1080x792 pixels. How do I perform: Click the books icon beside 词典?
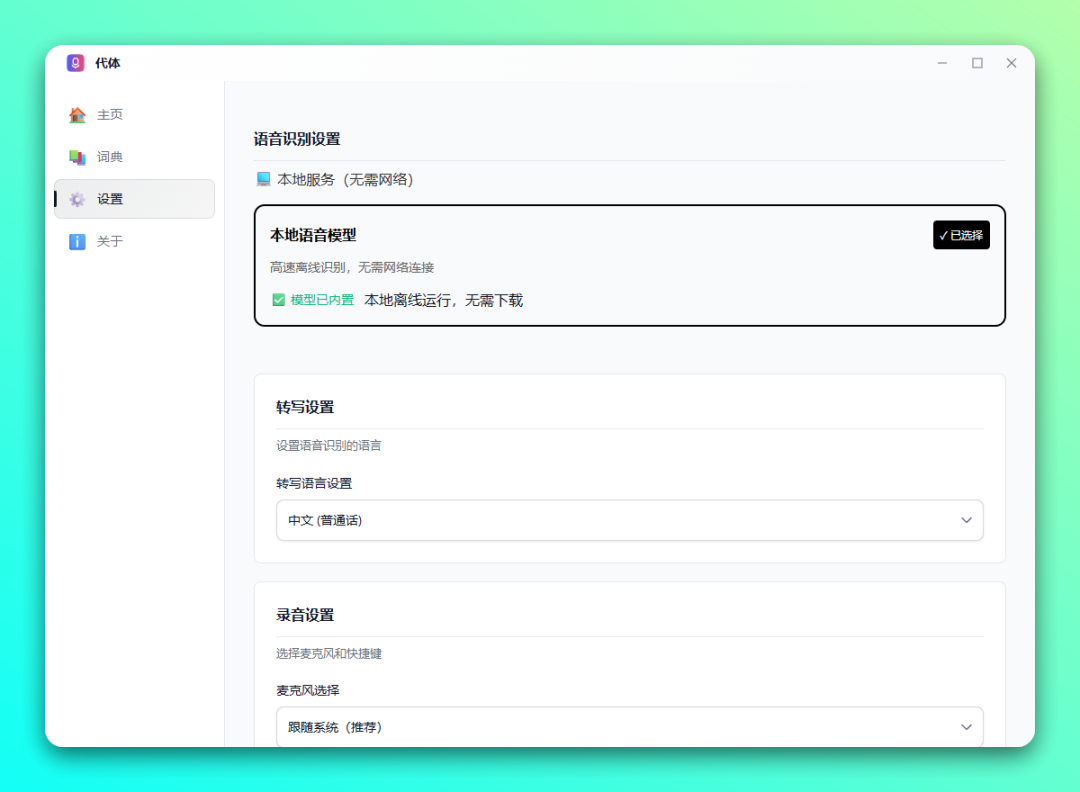(77, 157)
